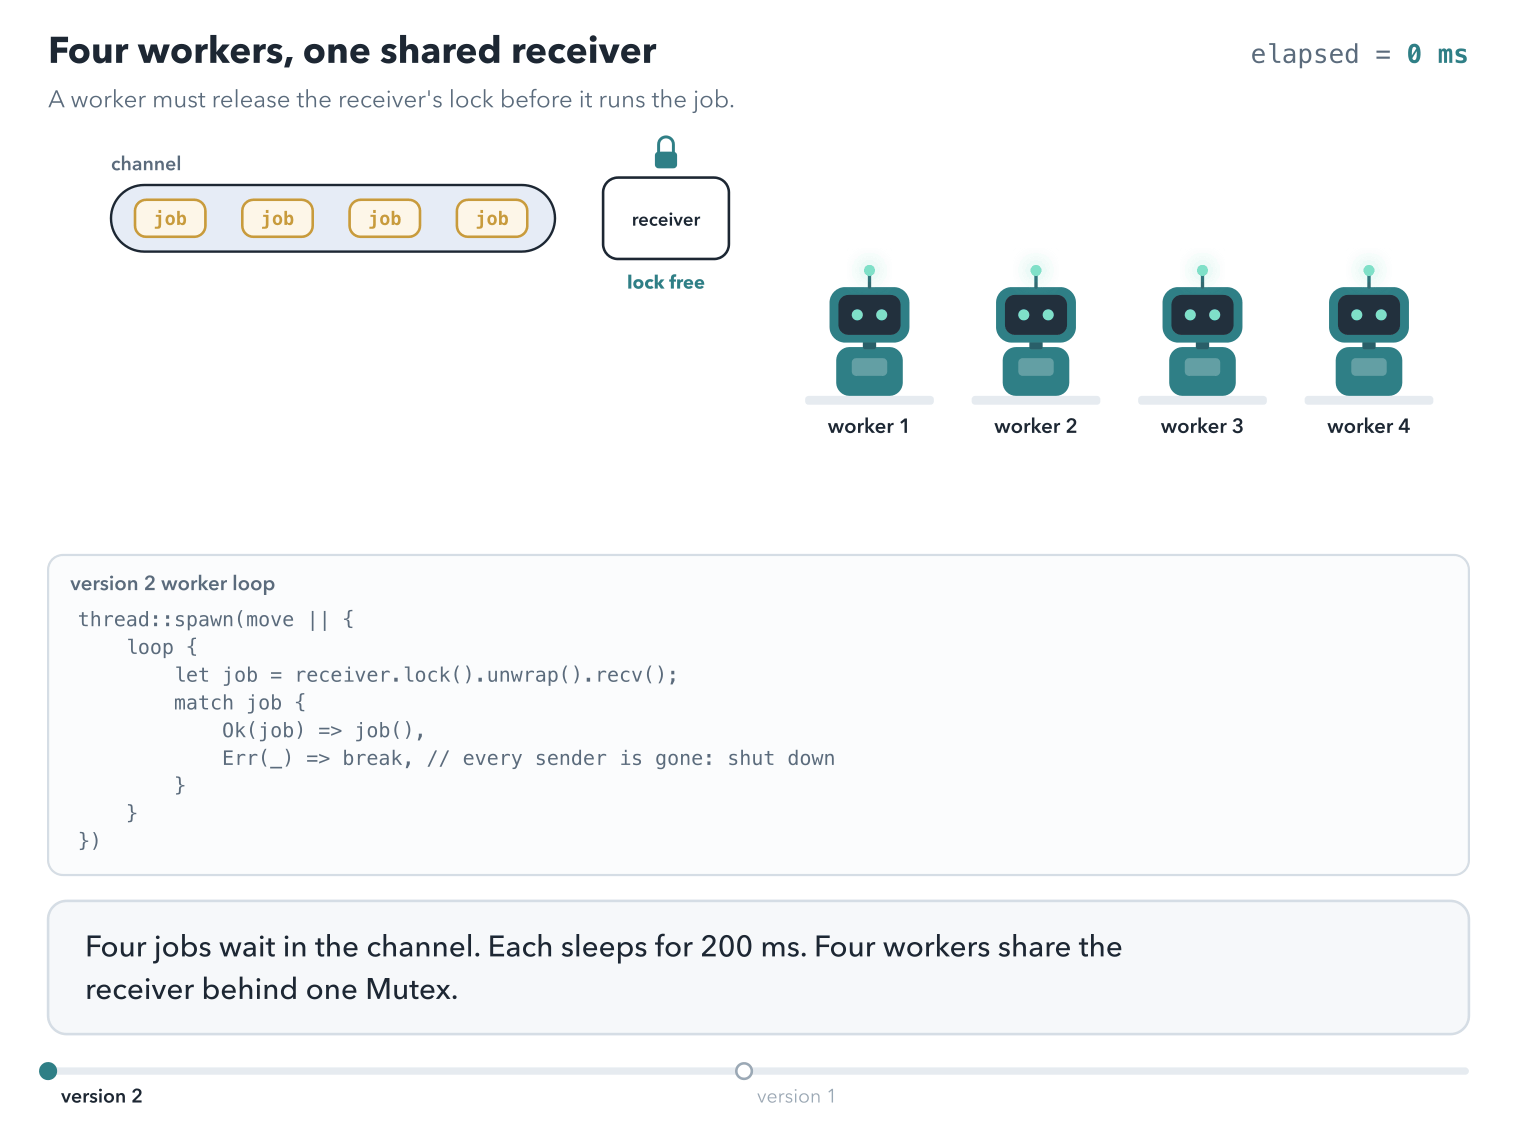Click the padlock icon above the receiver
The image size is (1517, 1134).
click(666, 153)
